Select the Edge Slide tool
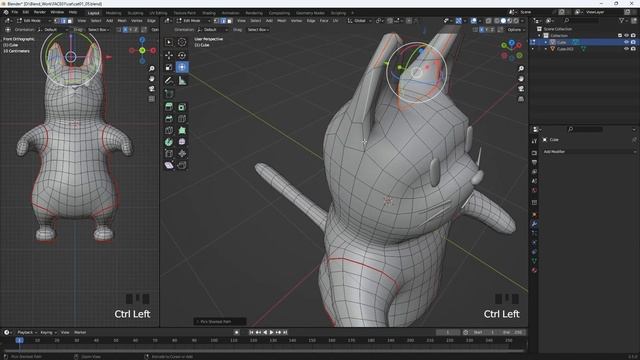The image size is (640, 360). [169, 153]
